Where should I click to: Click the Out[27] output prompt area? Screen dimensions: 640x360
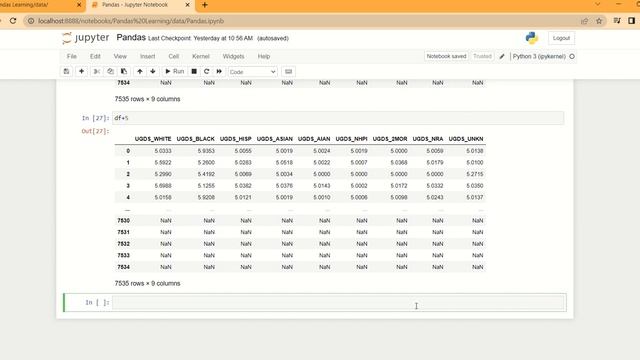[x=95, y=131]
